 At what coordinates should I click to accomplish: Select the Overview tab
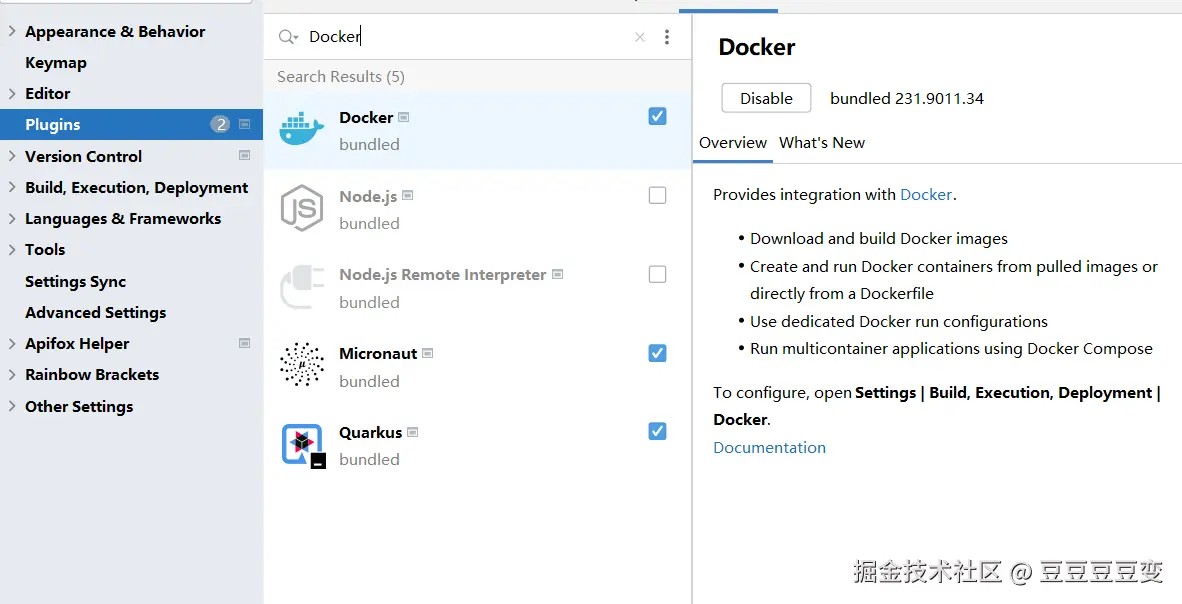coord(733,143)
